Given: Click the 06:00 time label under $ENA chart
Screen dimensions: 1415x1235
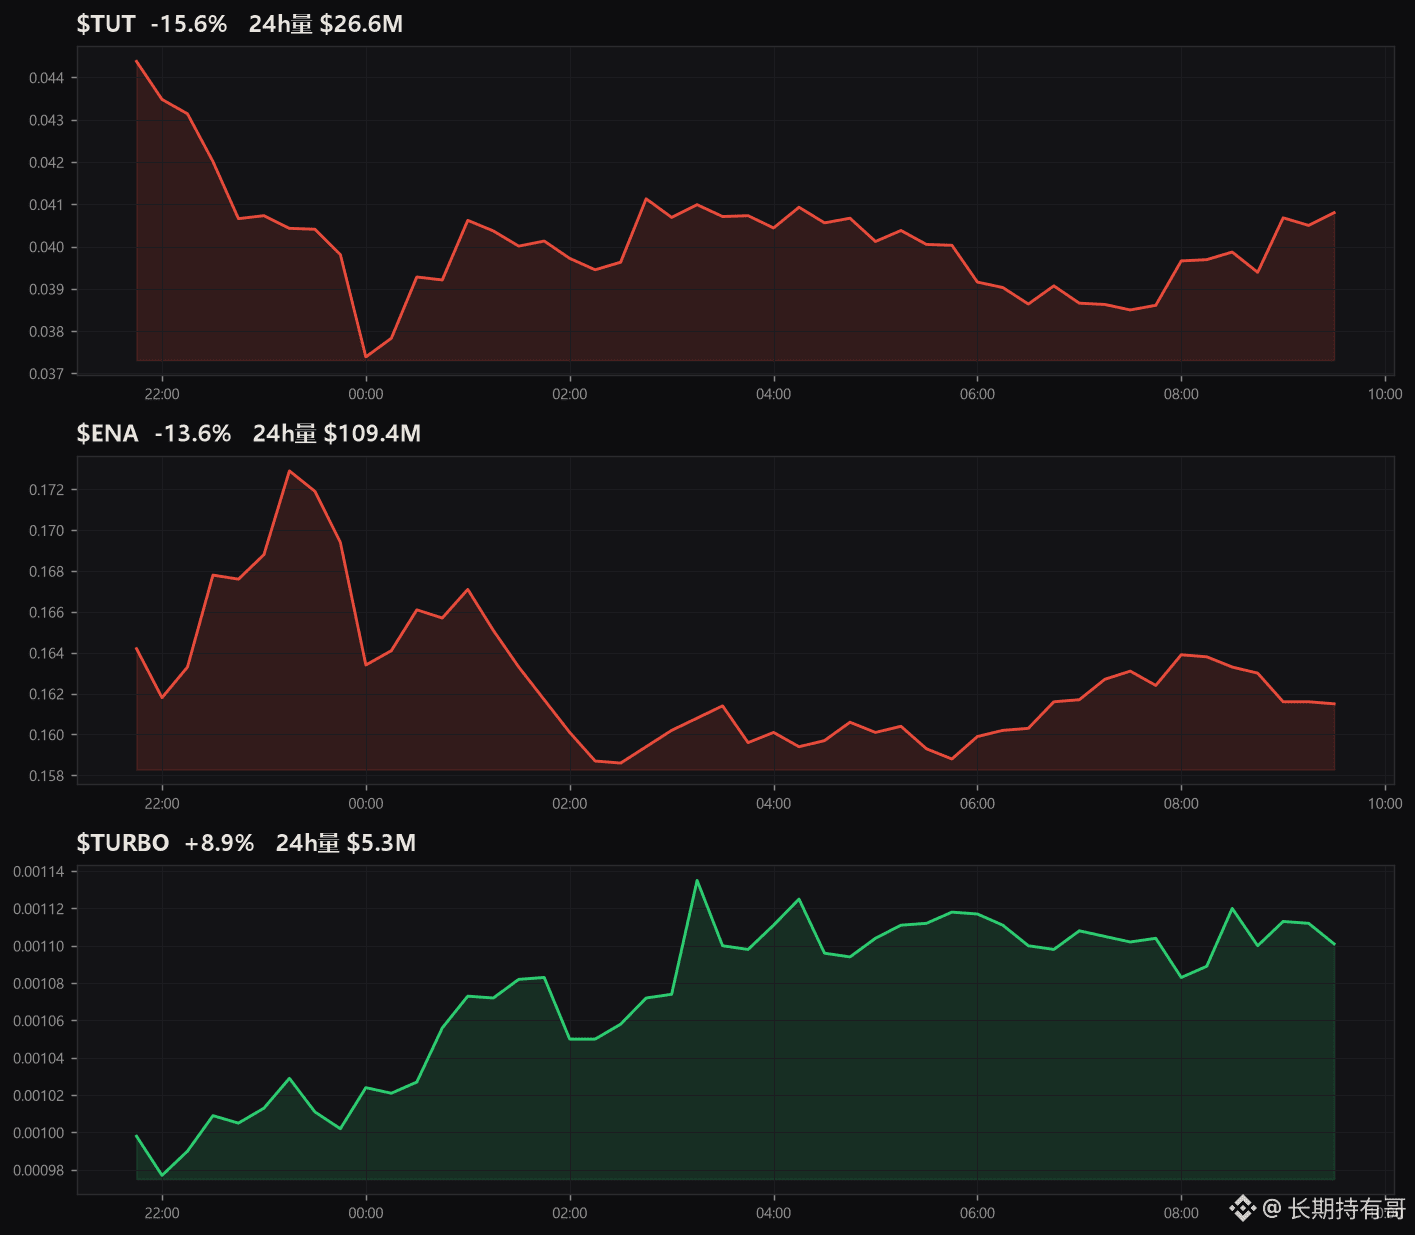Looking at the screenshot, I should point(977,803).
